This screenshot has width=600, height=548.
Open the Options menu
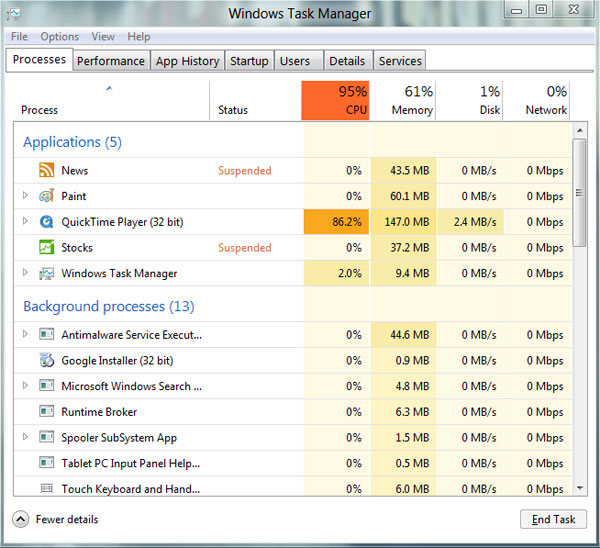coord(60,37)
